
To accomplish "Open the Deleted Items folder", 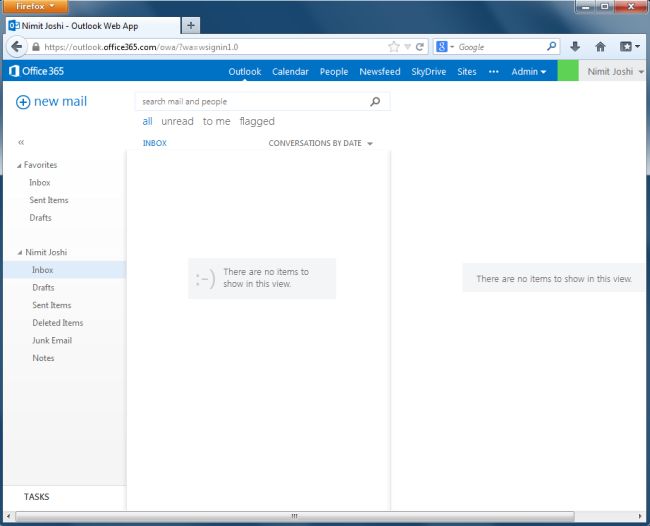I will (58, 323).
